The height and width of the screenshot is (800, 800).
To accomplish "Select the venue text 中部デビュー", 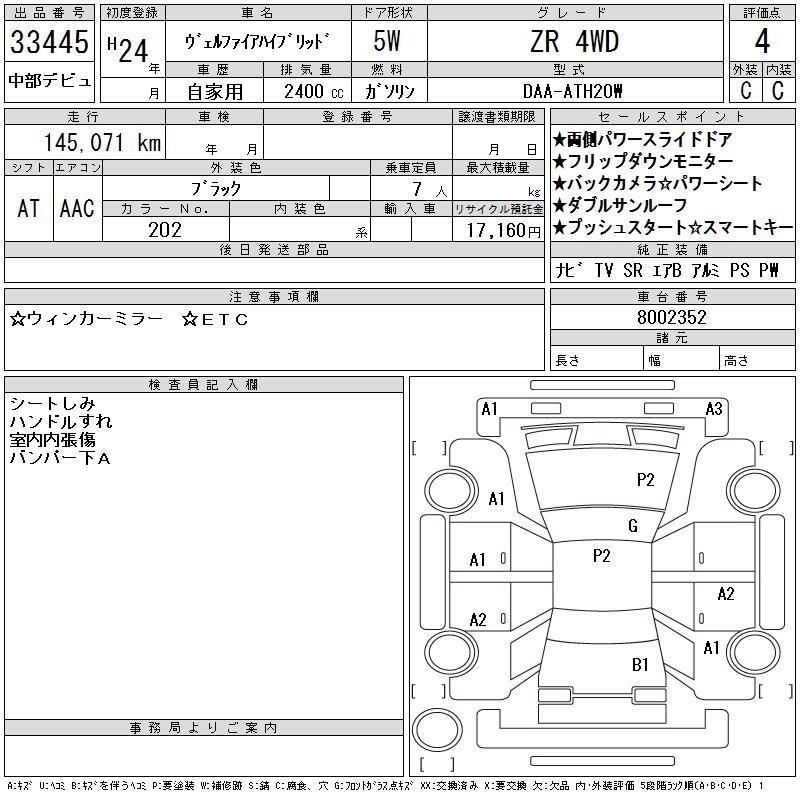I will click(49, 81).
